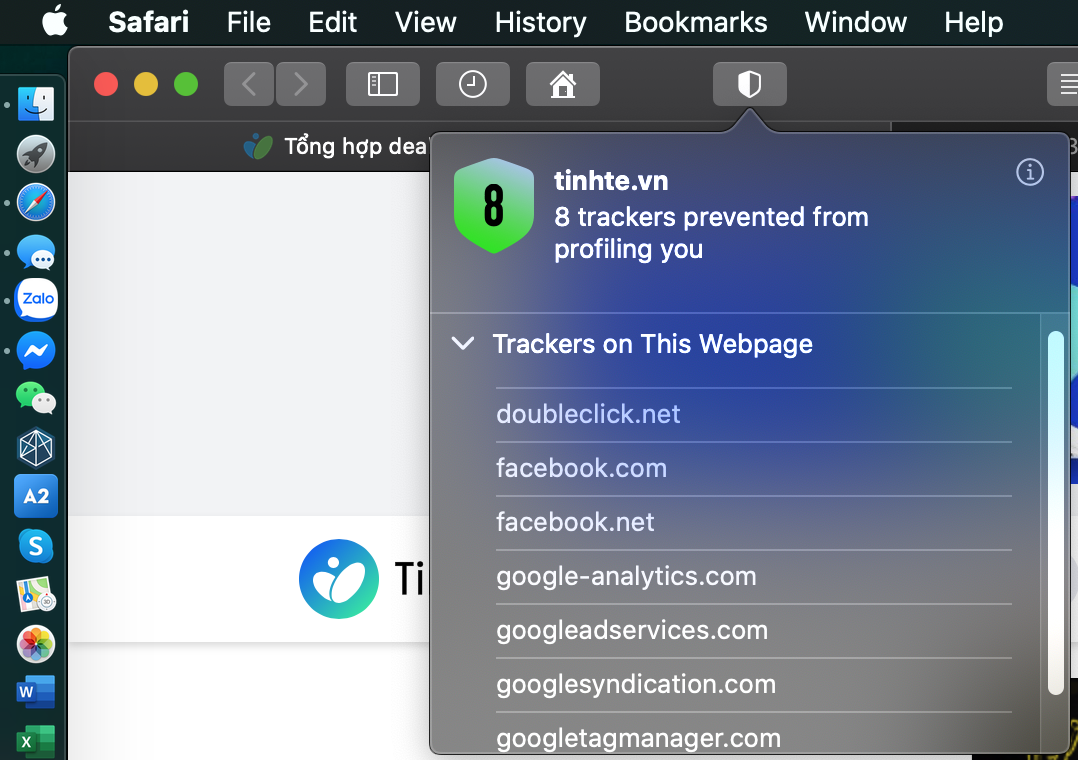
Task: Open the View menu in menu bar
Action: pos(425,23)
